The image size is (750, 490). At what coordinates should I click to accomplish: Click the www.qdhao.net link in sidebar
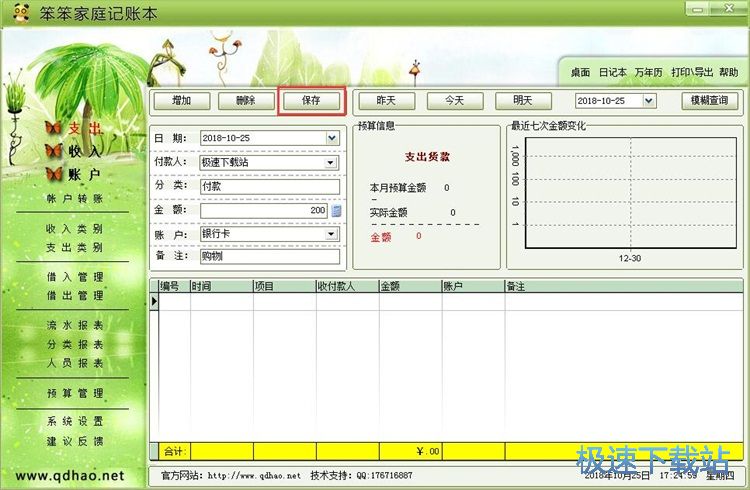point(70,476)
